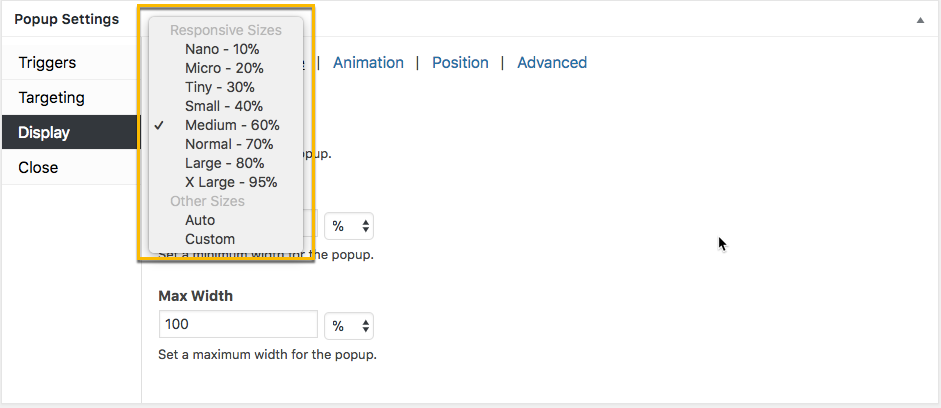Image resolution: width=941 pixels, height=408 pixels.
Task: Click the Max Width input field
Action: pyautogui.click(x=238, y=325)
